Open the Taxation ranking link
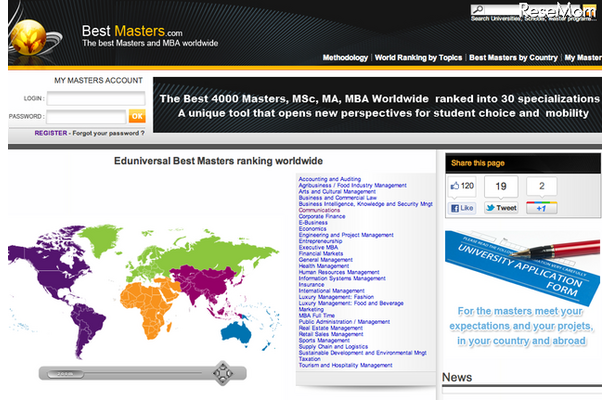 tap(310, 359)
